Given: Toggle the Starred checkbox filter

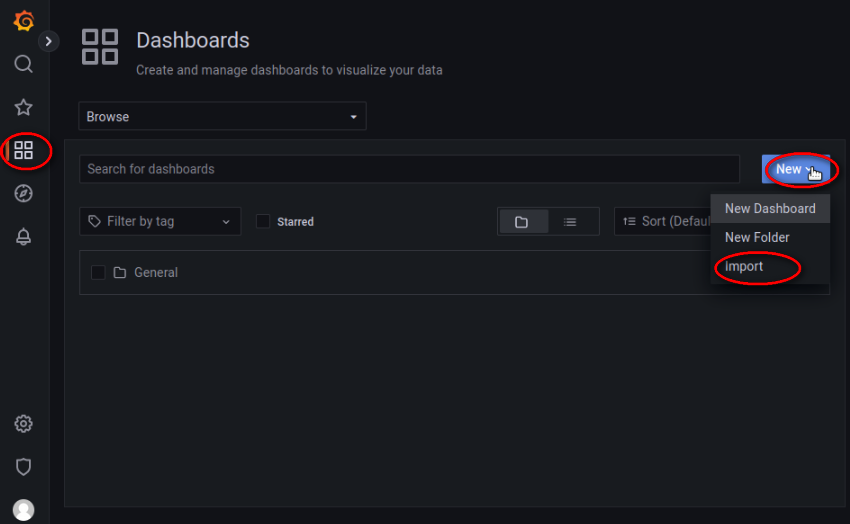Looking at the screenshot, I should pos(263,221).
